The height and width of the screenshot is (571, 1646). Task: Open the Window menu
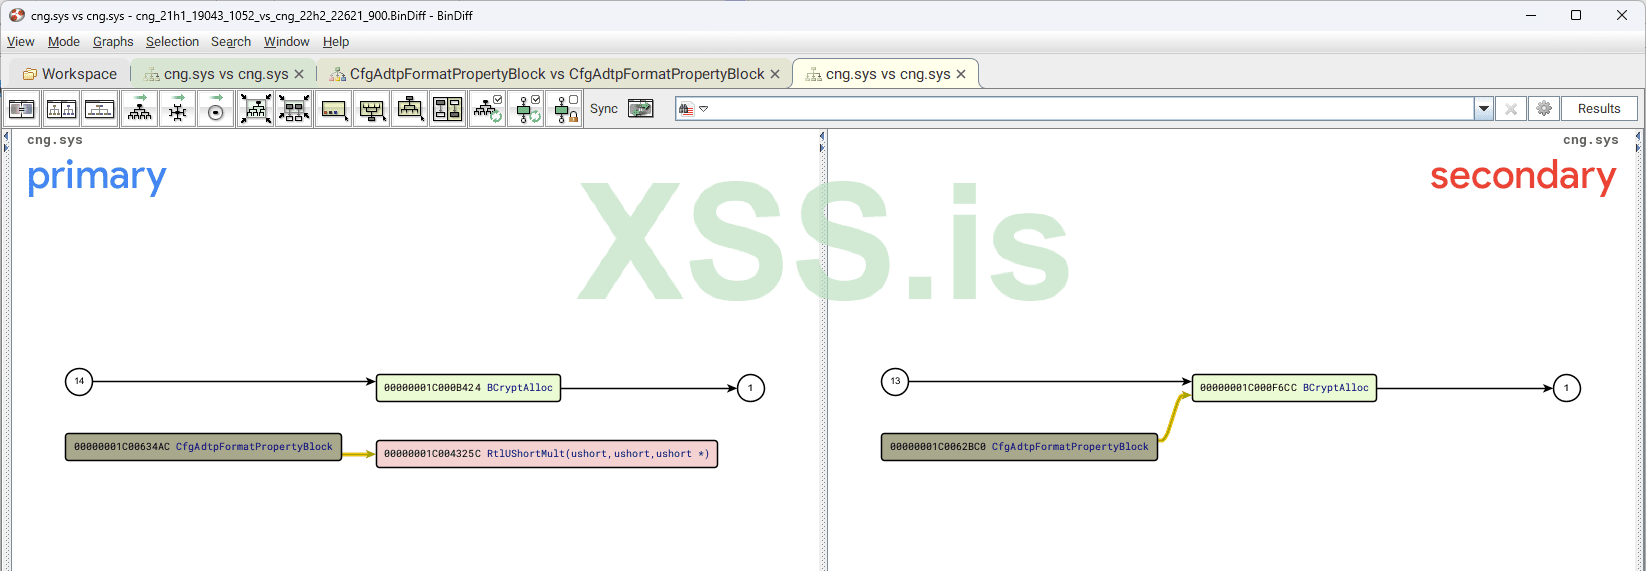point(287,42)
